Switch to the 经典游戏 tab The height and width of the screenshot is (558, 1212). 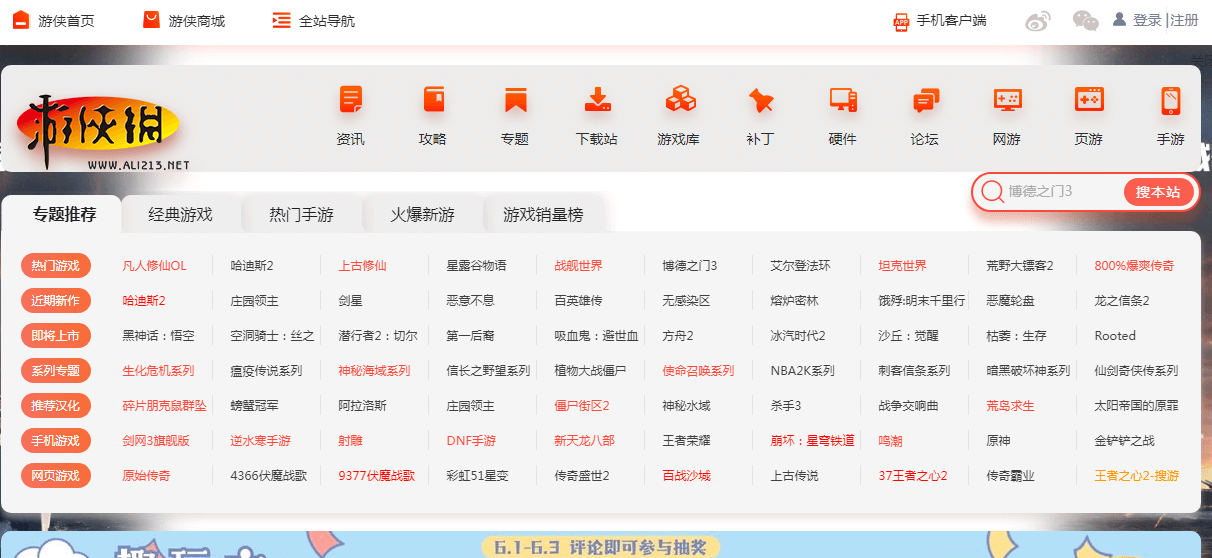point(181,214)
